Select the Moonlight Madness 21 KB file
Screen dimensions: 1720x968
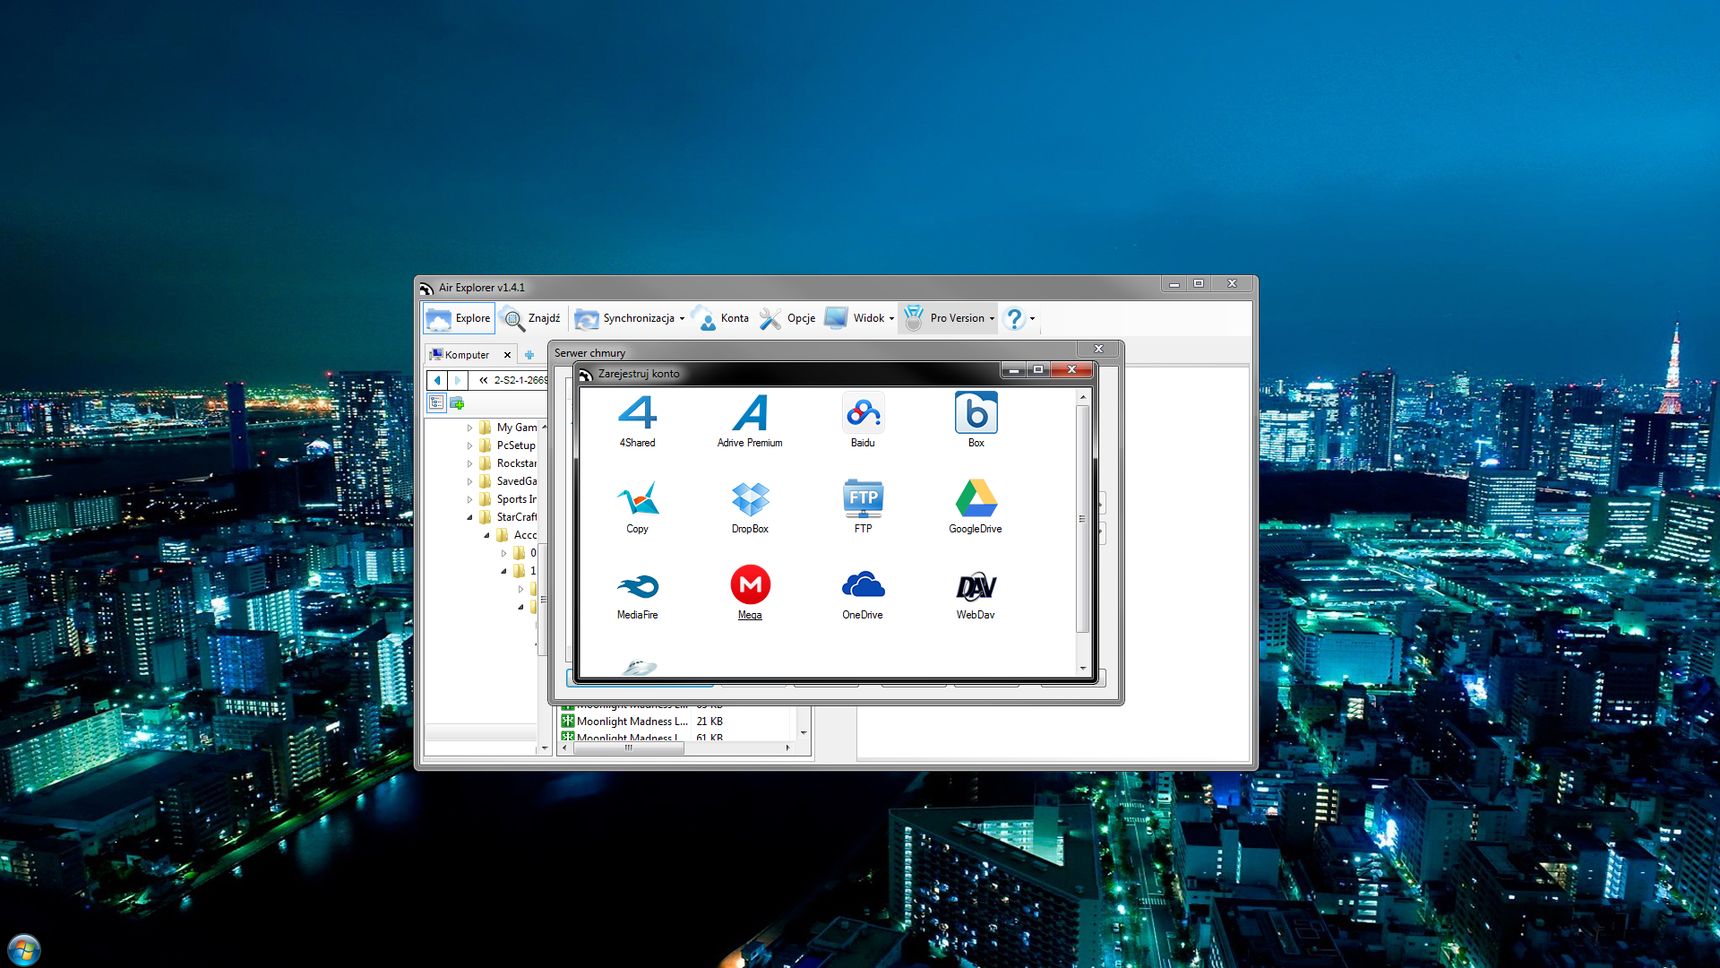pos(642,721)
